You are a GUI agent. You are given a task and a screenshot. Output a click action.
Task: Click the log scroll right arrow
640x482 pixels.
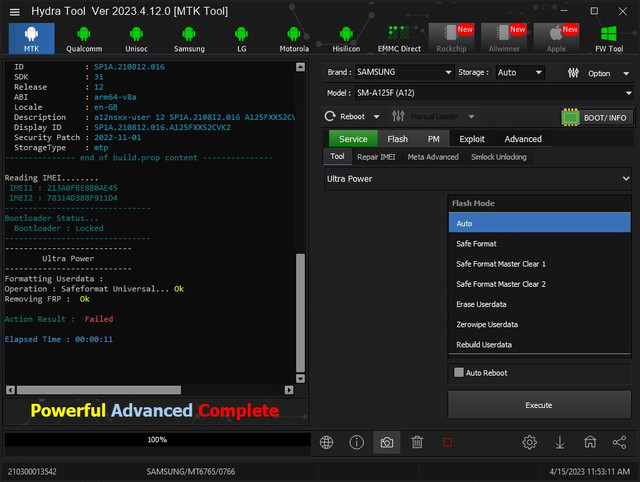pyautogui.click(x=289, y=390)
